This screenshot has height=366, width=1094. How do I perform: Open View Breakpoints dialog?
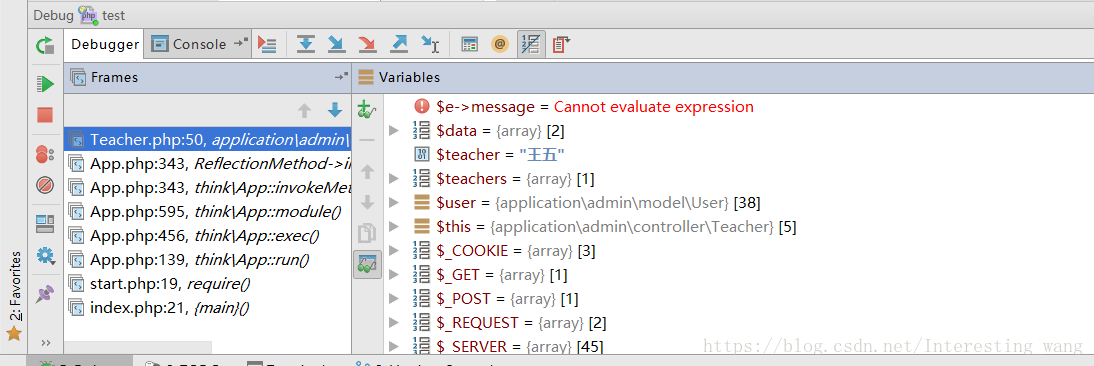point(45,154)
